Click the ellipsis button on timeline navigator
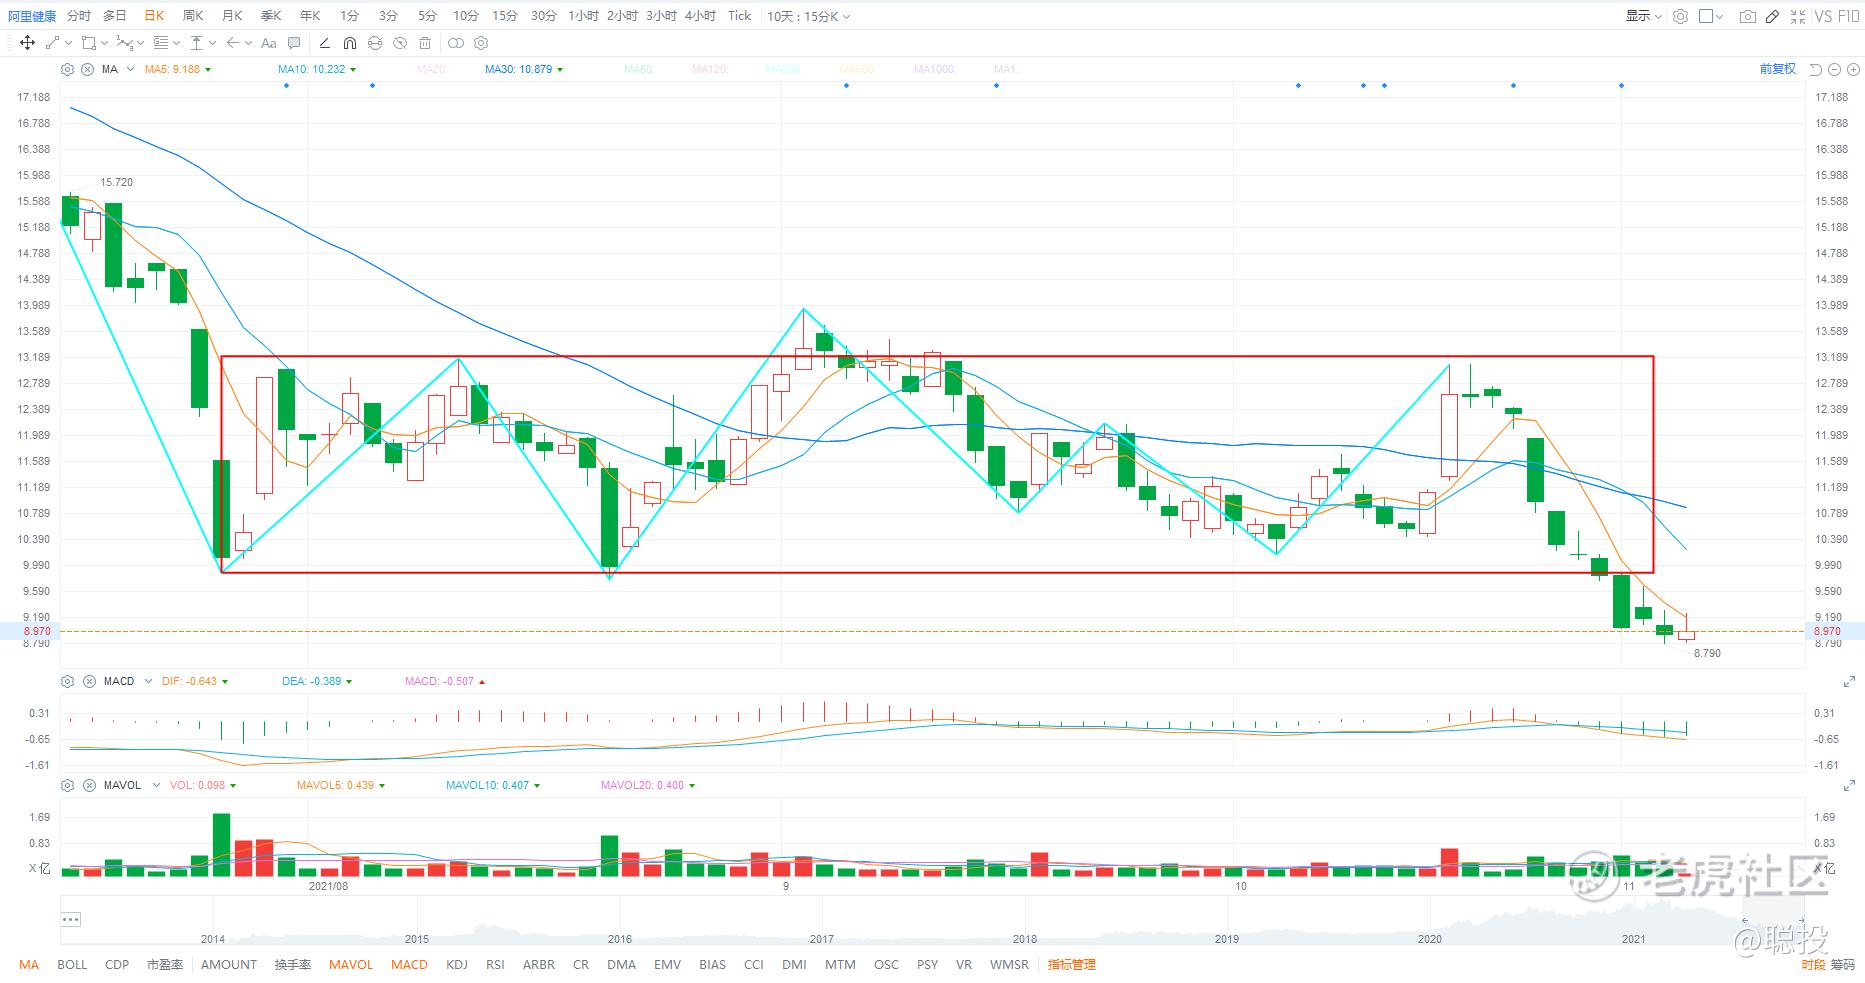 [70, 919]
